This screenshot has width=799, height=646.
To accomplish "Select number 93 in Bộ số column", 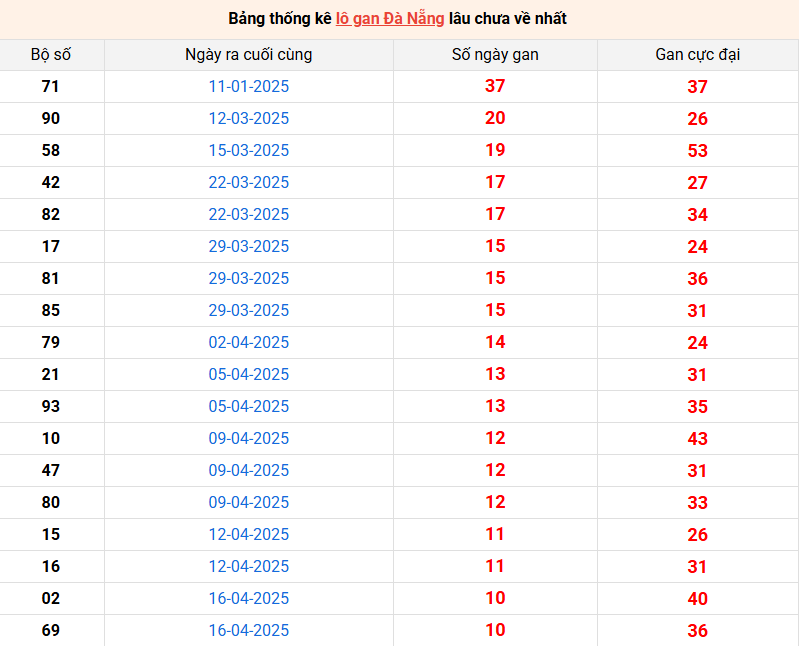I will [x=50, y=407].
